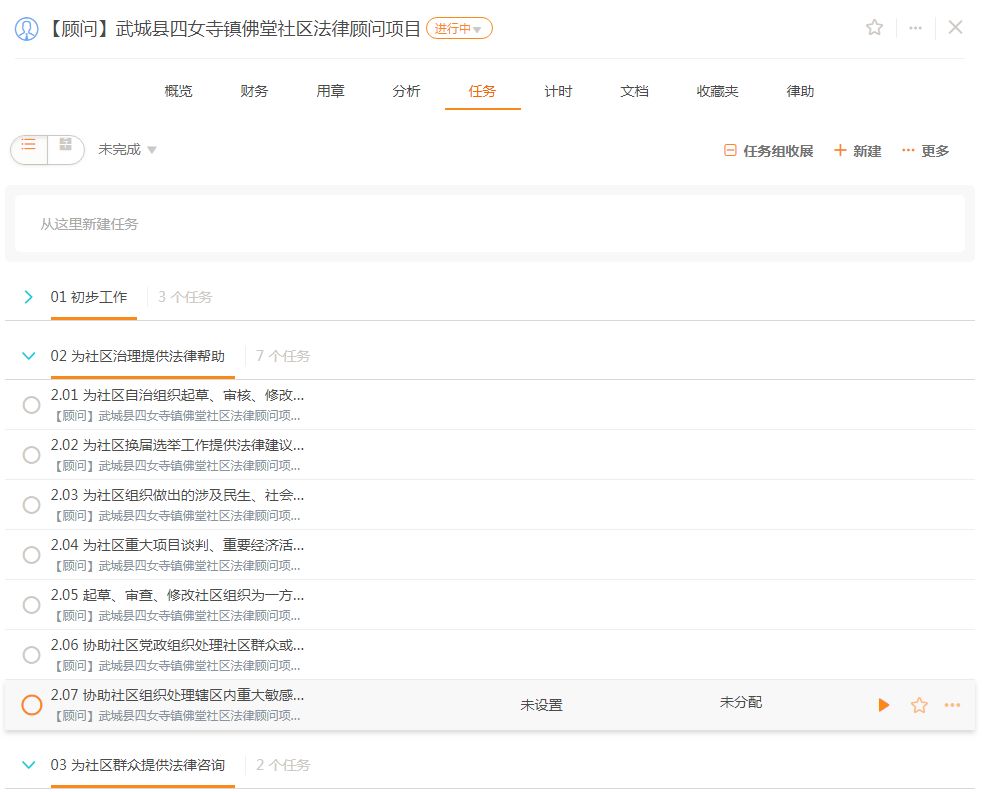Image resolution: width=983 pixels, height=792 pixels.
Task: Open the 文档 tab
Action: click(x=634, y=91)
